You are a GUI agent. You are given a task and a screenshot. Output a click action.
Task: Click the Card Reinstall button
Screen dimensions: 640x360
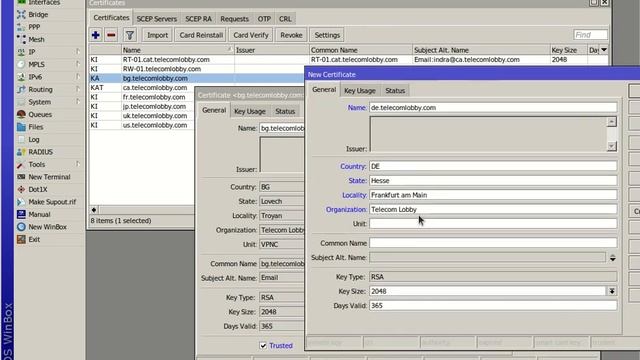tap(201, 35)
